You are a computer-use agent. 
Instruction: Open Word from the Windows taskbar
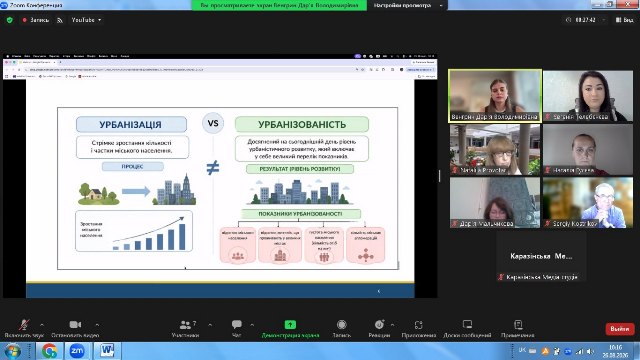tap(107, 351)
